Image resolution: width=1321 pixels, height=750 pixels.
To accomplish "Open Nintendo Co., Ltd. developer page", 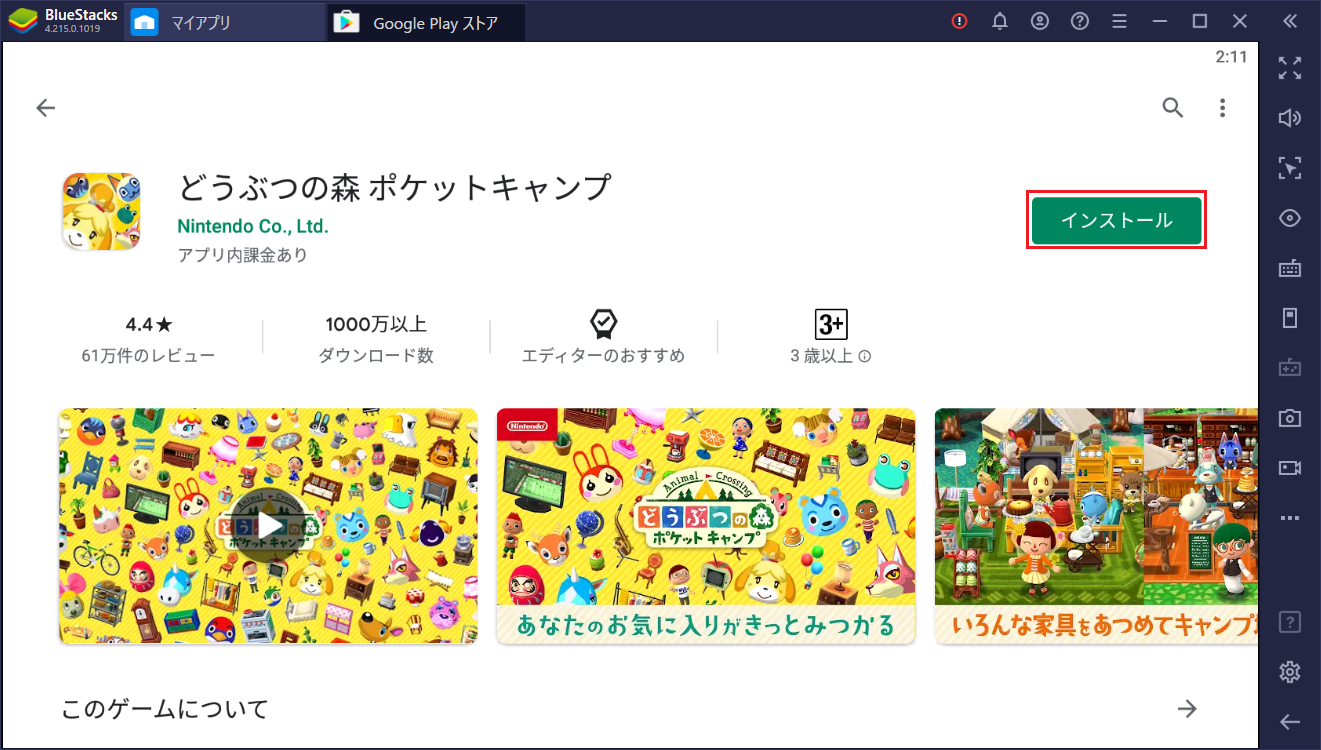I will click(253, 226).
